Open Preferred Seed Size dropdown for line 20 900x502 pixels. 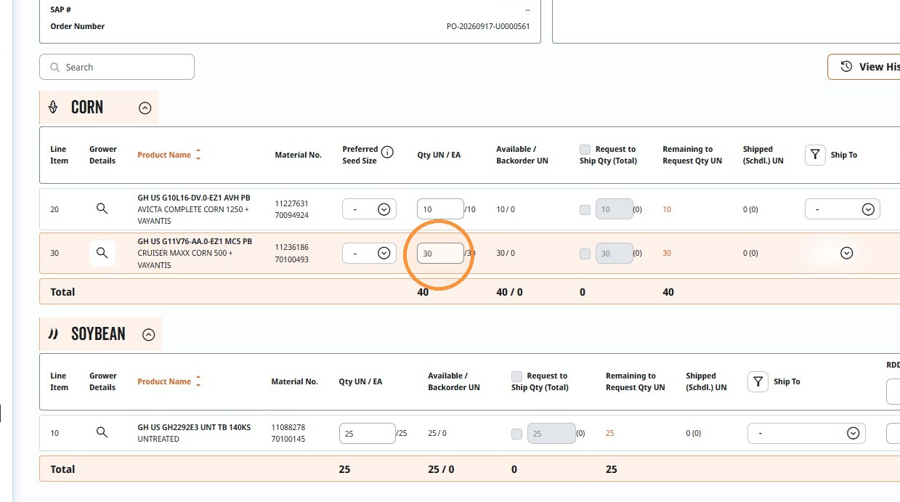click(369, 209)
